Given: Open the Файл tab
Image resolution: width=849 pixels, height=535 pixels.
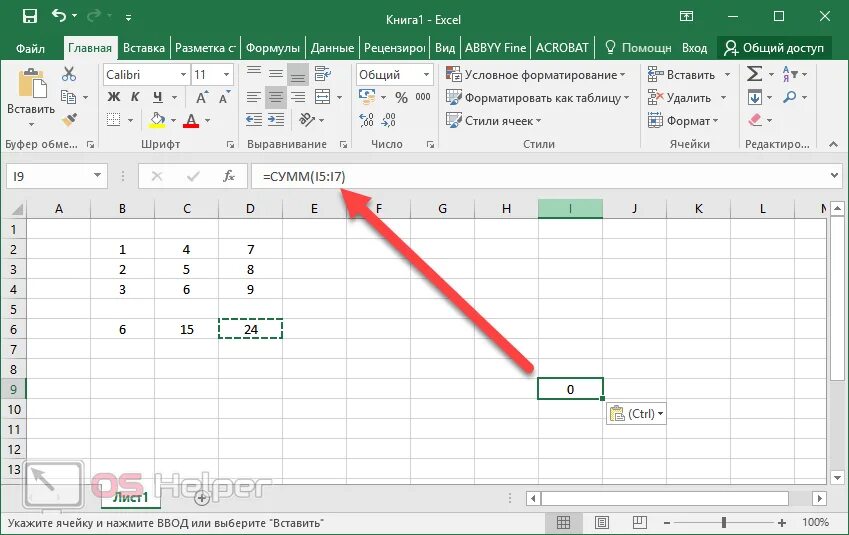Looking at the screenshot, I should click(30, 48).
